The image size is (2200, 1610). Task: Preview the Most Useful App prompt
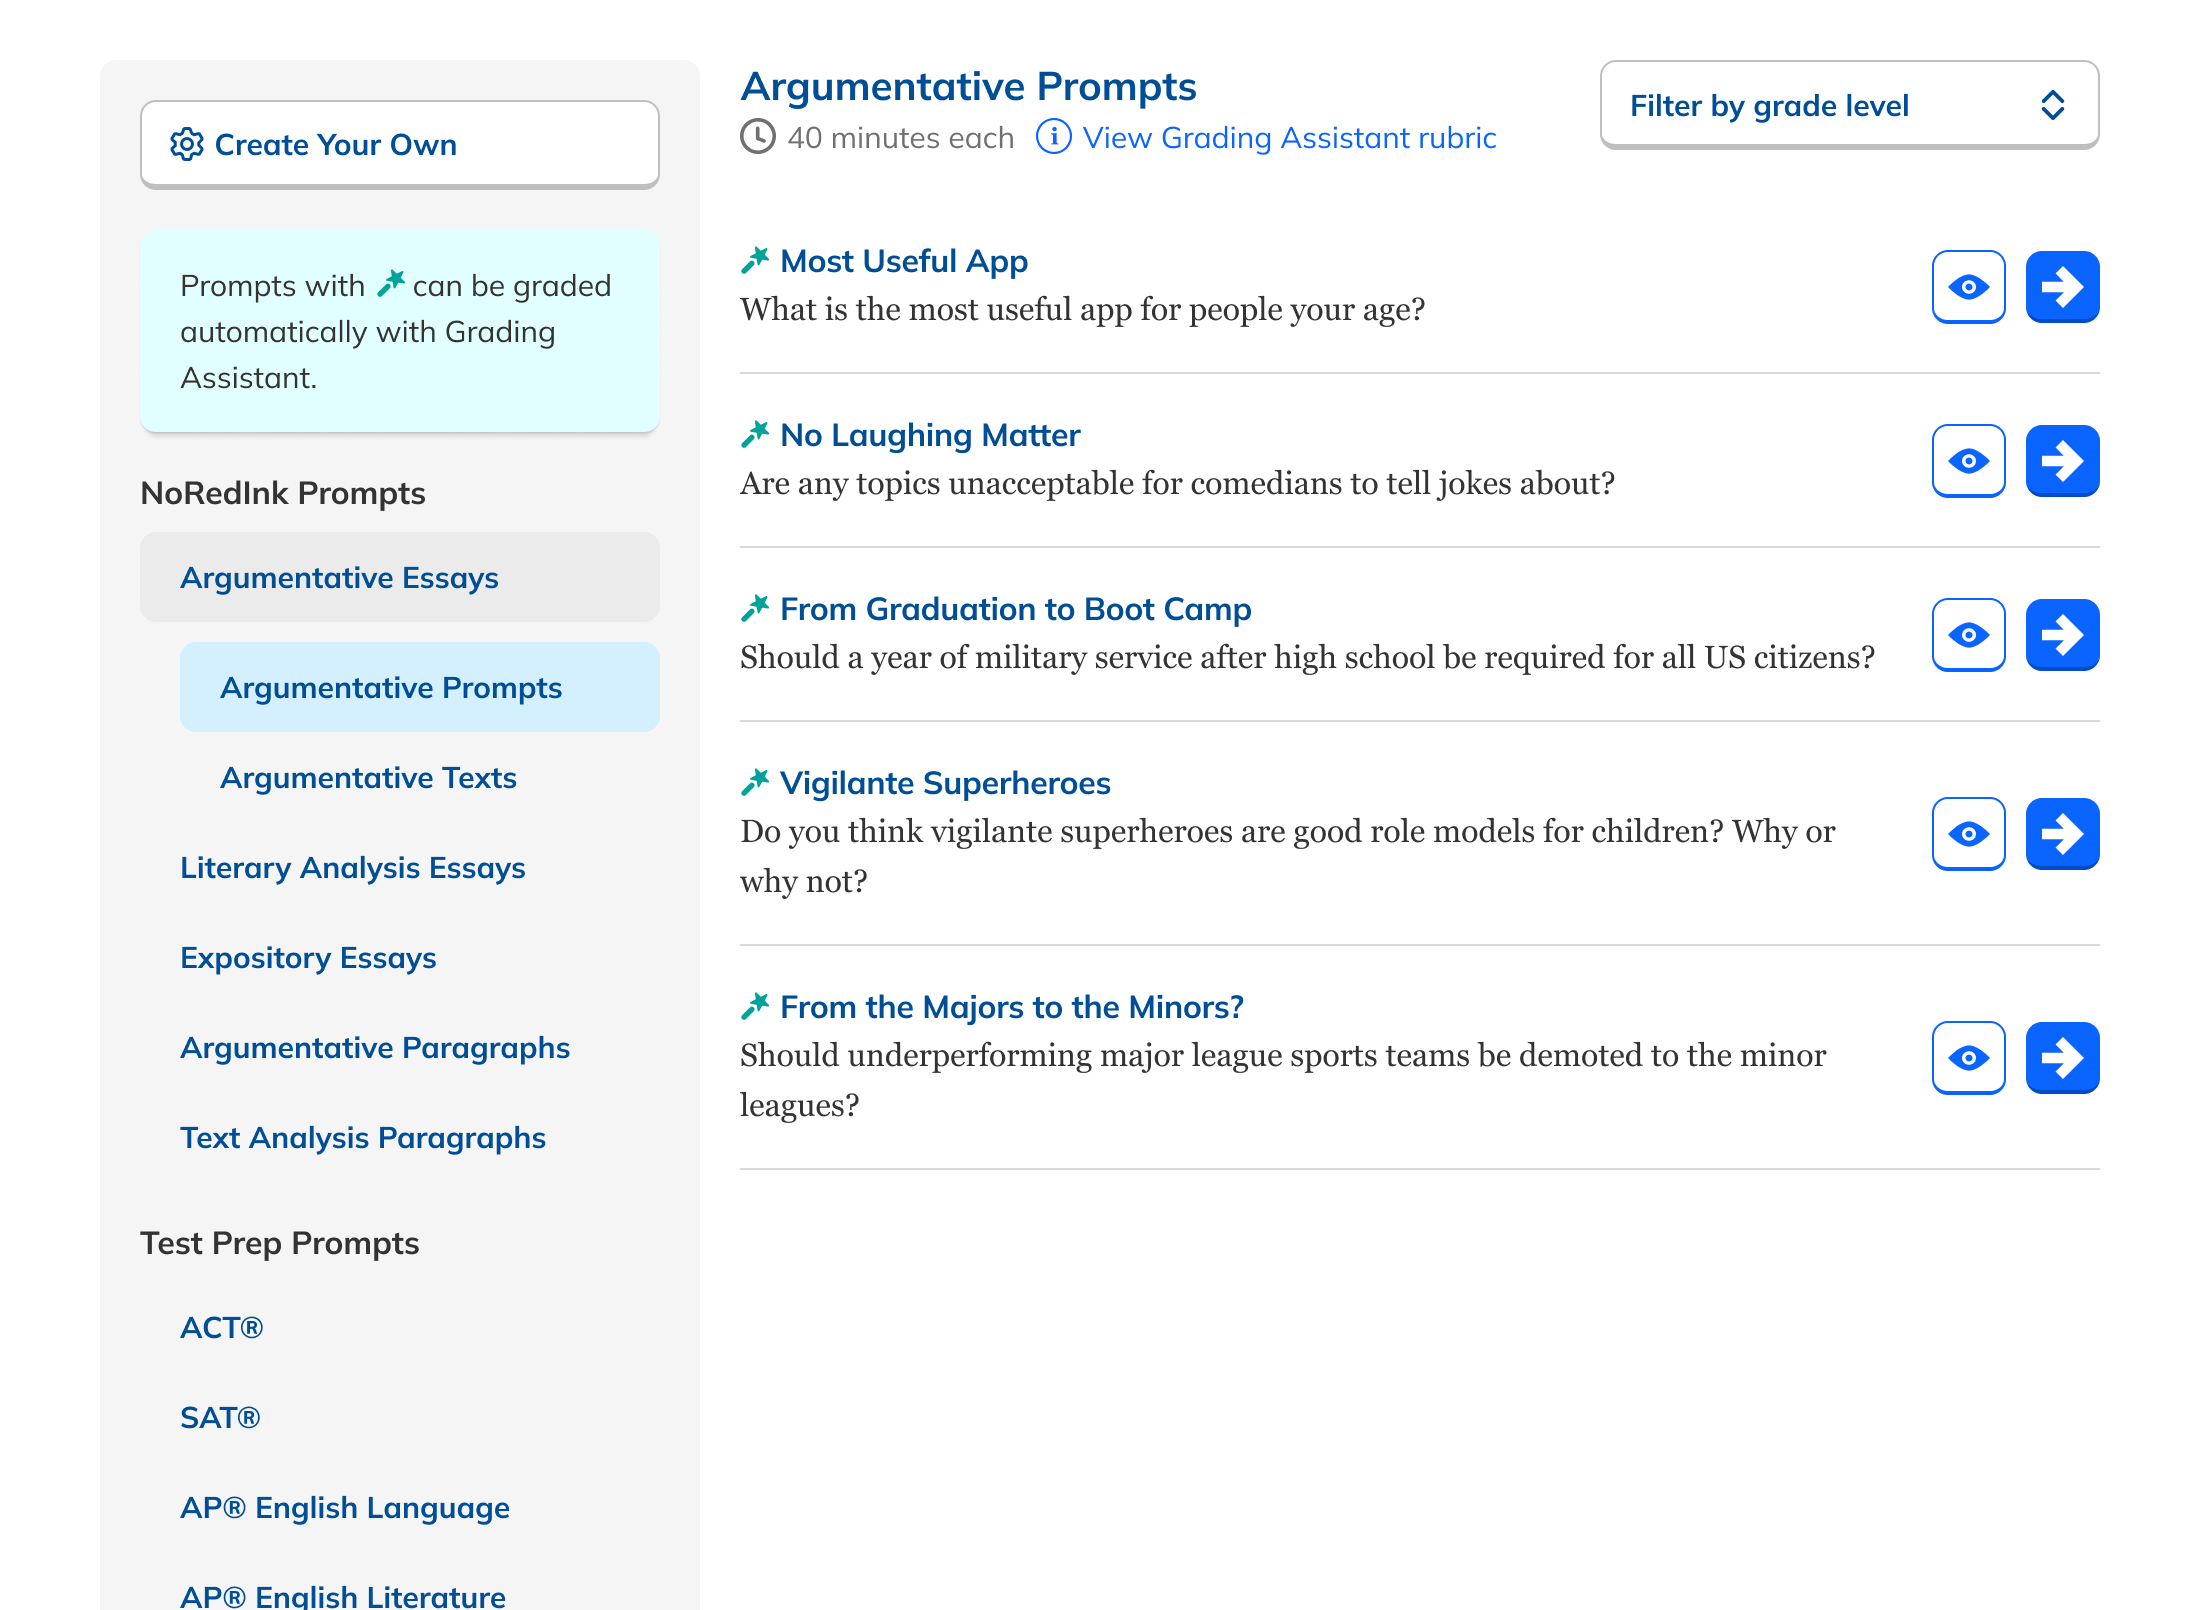coord(1968,287)
